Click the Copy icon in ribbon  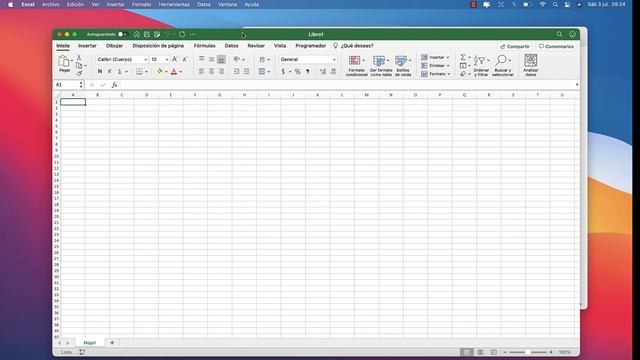(79, 65)
